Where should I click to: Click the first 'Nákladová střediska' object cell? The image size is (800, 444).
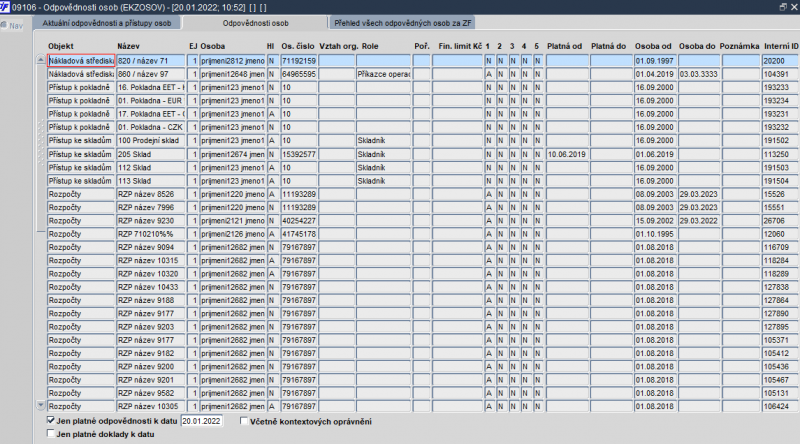(x=81, y=61)
